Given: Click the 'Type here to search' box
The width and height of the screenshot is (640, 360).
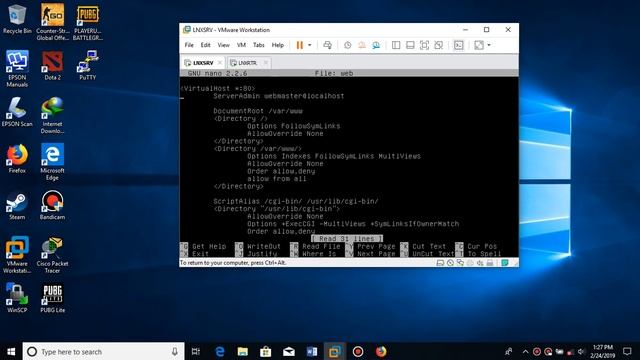Looking at the screenshot, I should tap(103, 351).
